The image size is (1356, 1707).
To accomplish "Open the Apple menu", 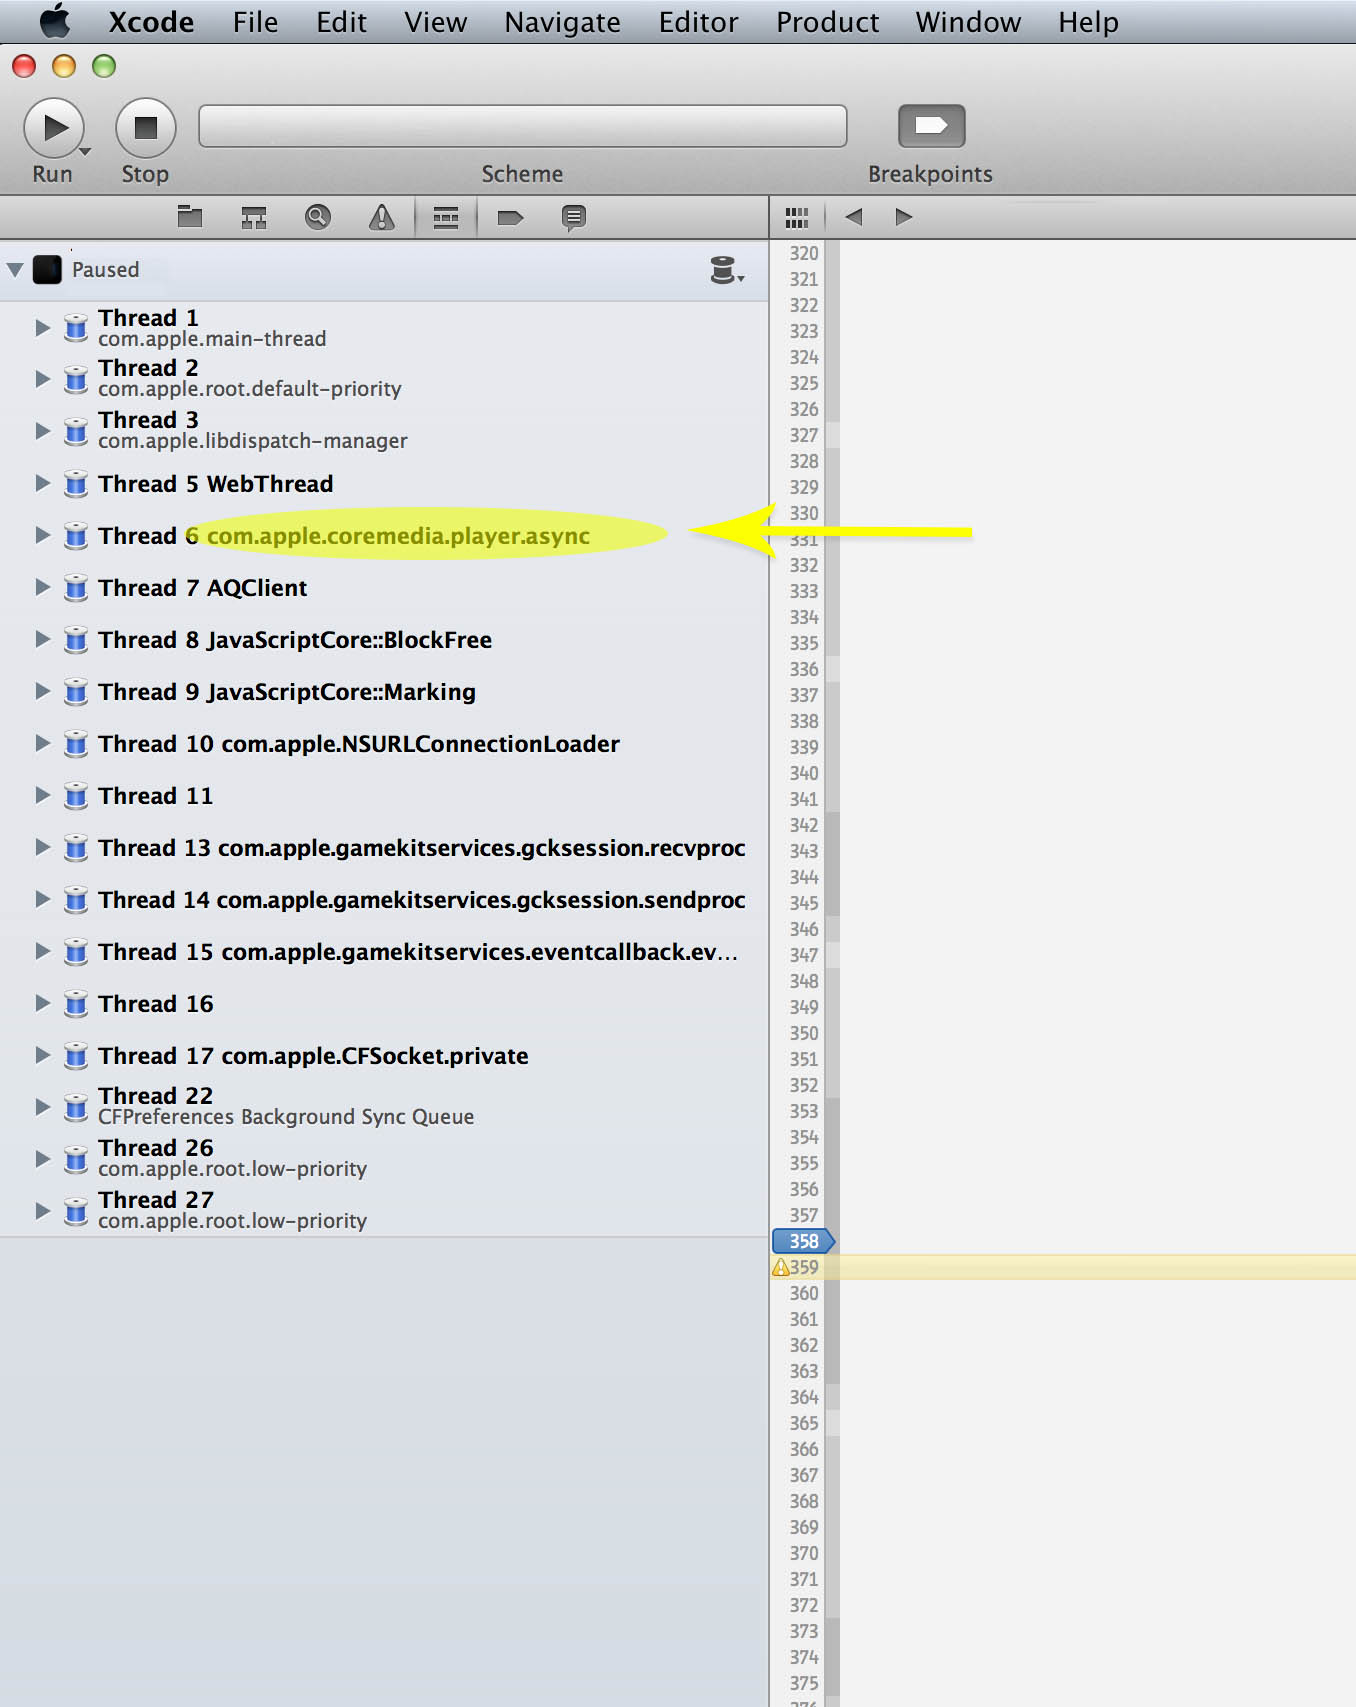I will 55,21.
